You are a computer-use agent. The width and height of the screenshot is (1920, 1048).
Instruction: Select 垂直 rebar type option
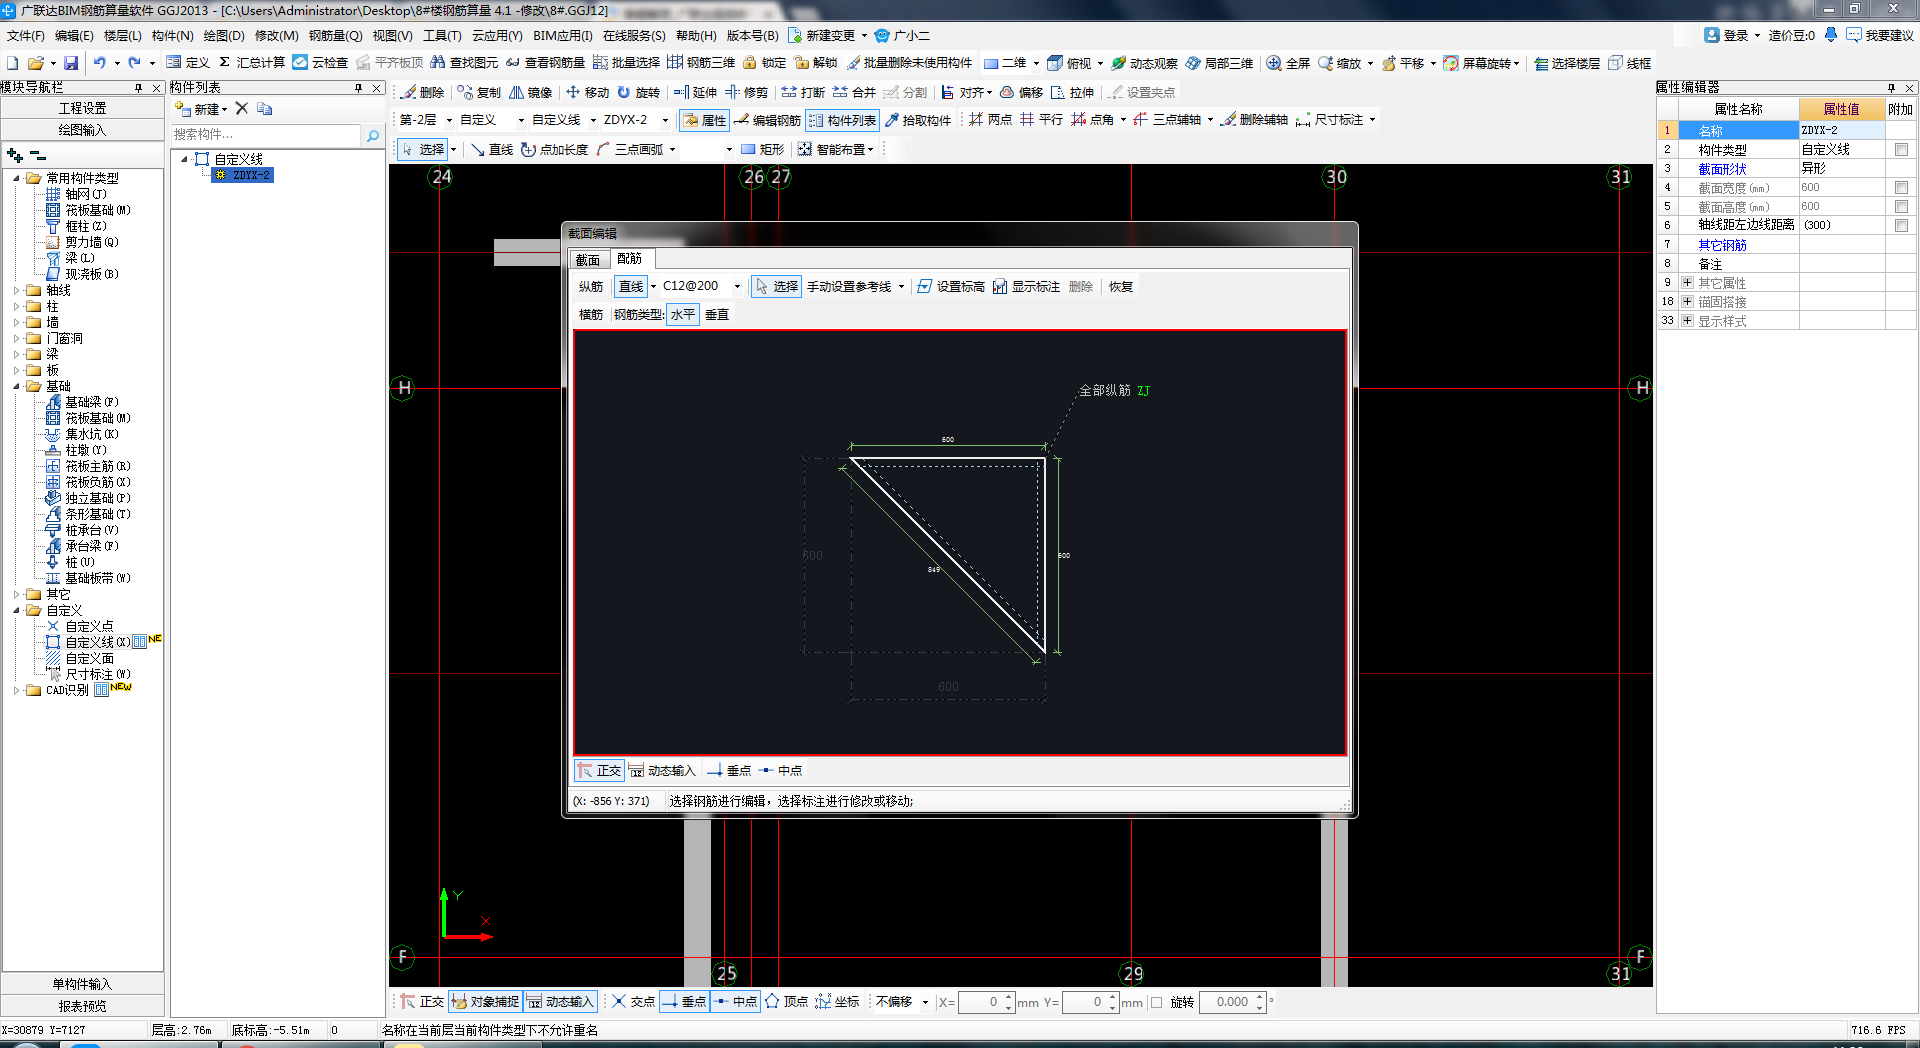pyautogui.click(x=717, y=314)
